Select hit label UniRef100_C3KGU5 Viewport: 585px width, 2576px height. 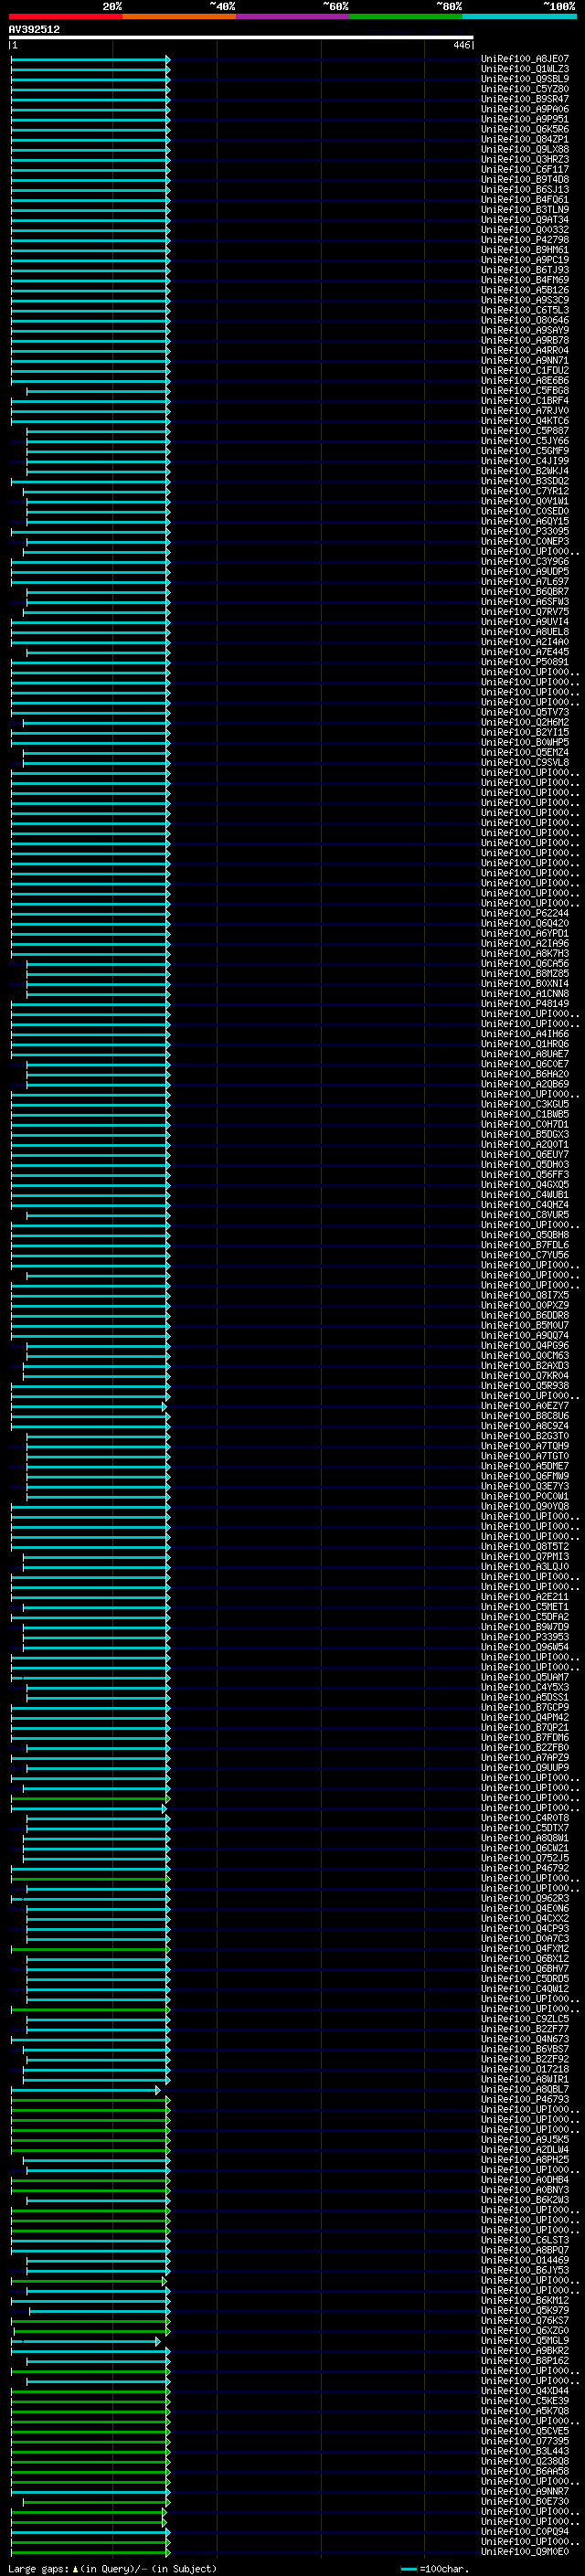coord(525,1104)
